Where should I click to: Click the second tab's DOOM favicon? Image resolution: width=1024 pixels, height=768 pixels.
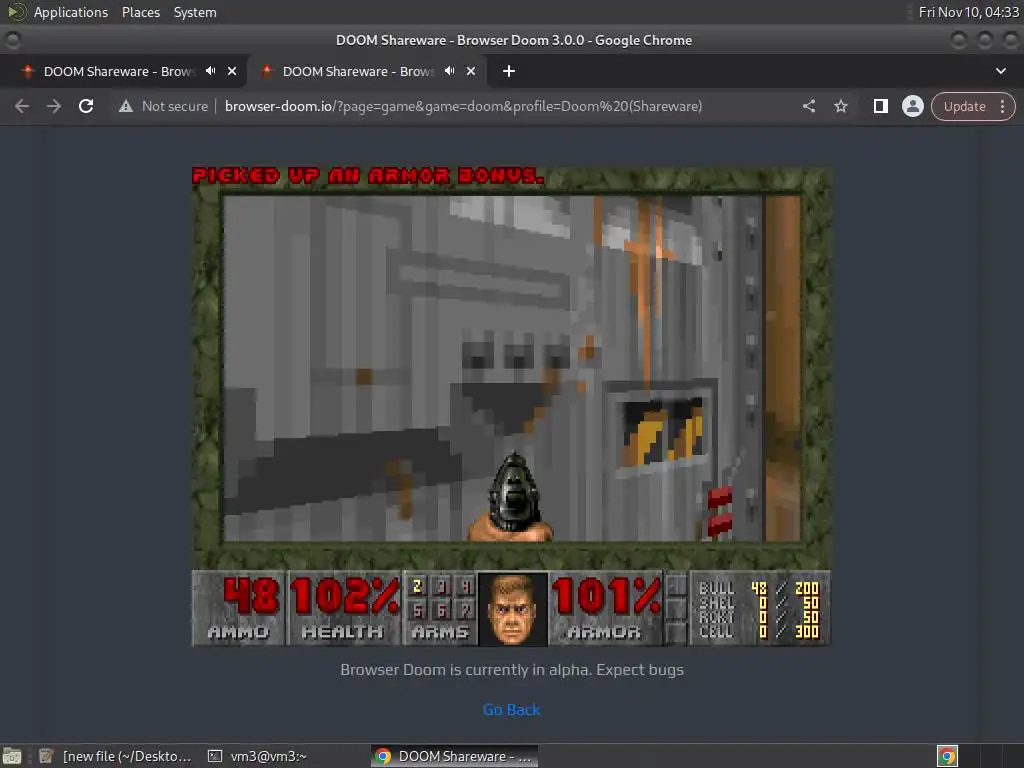click(266, 71)
